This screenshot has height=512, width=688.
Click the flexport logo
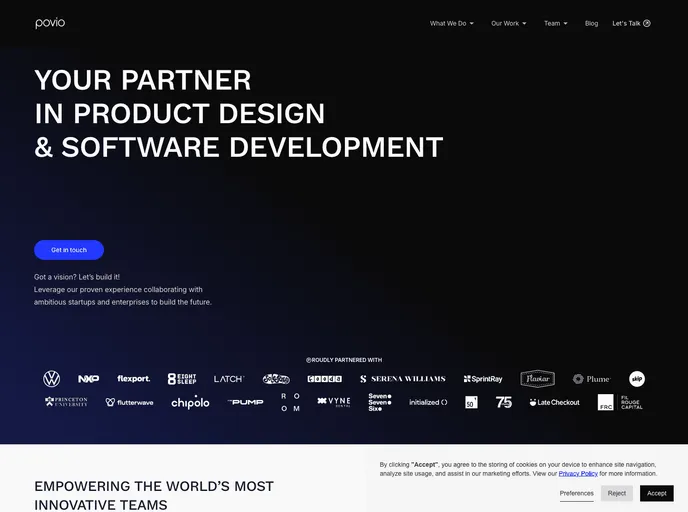point(133,378)
